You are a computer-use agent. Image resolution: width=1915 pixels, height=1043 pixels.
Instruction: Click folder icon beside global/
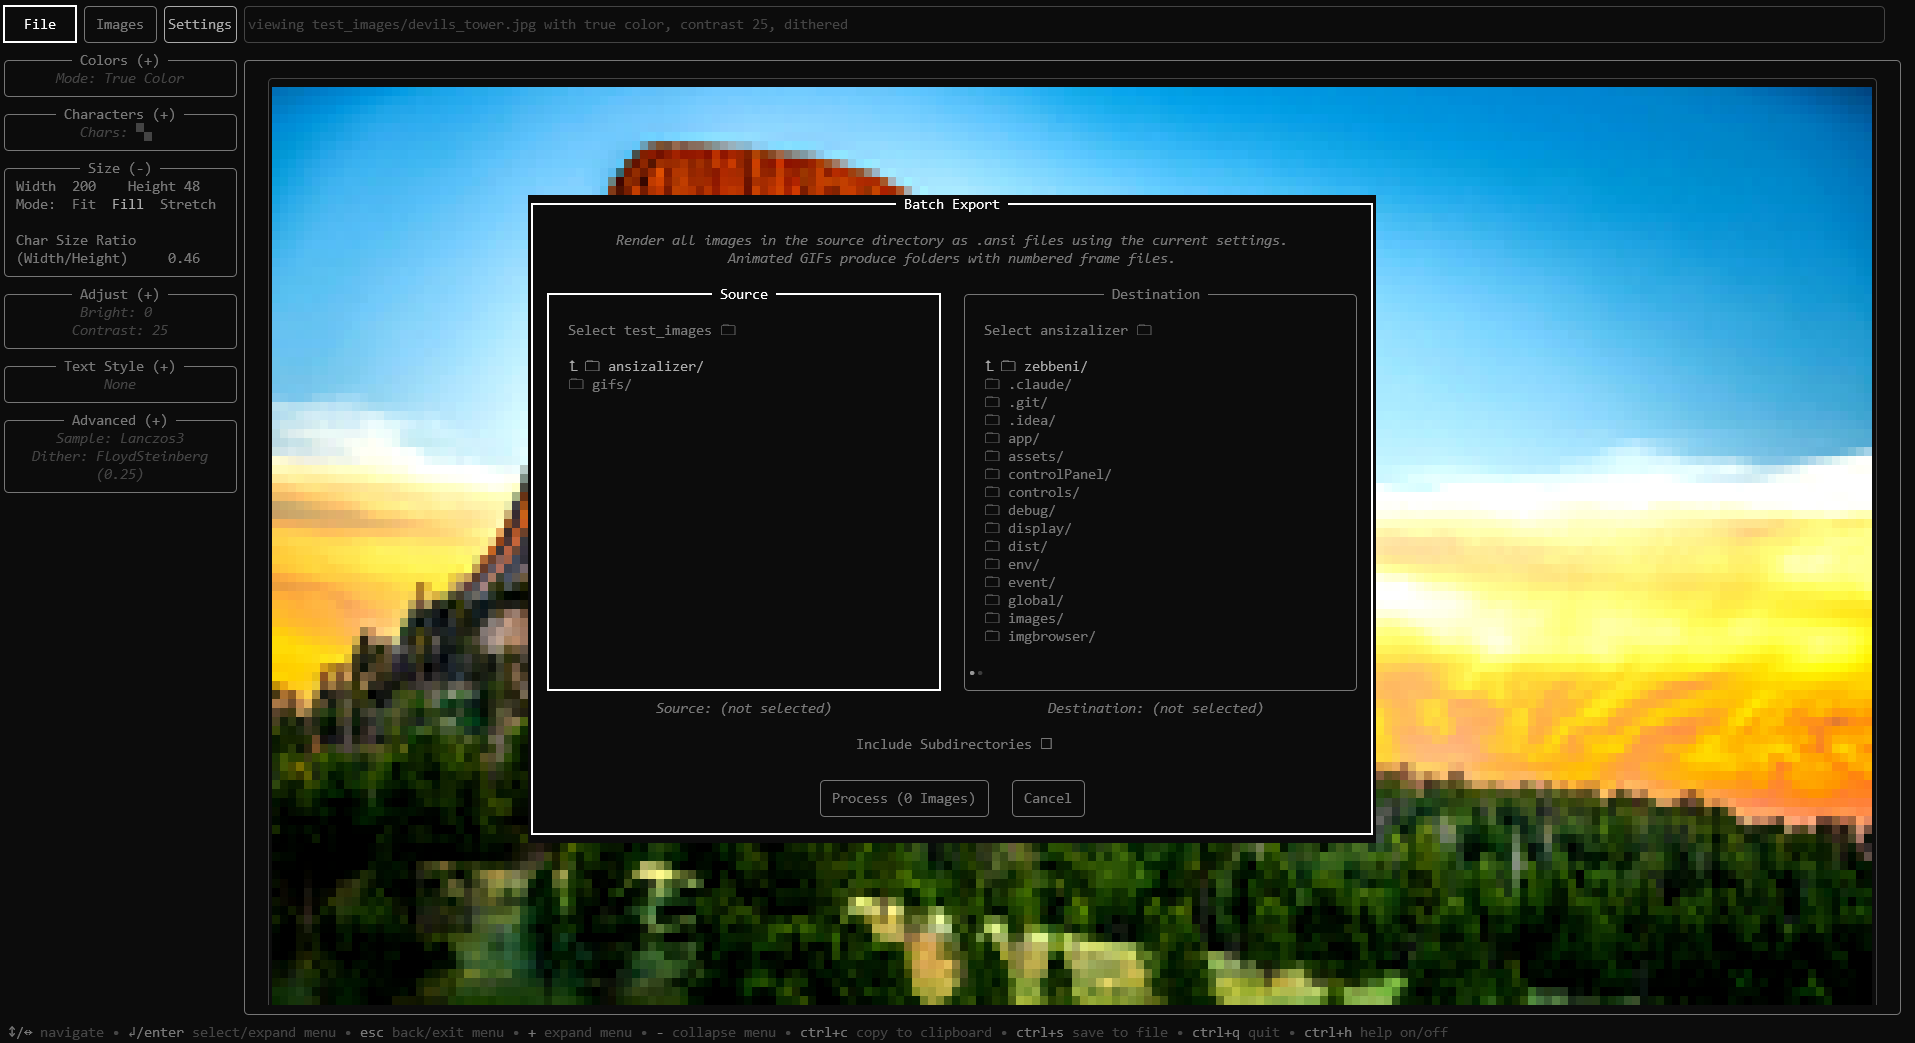[x=992, y=600]
